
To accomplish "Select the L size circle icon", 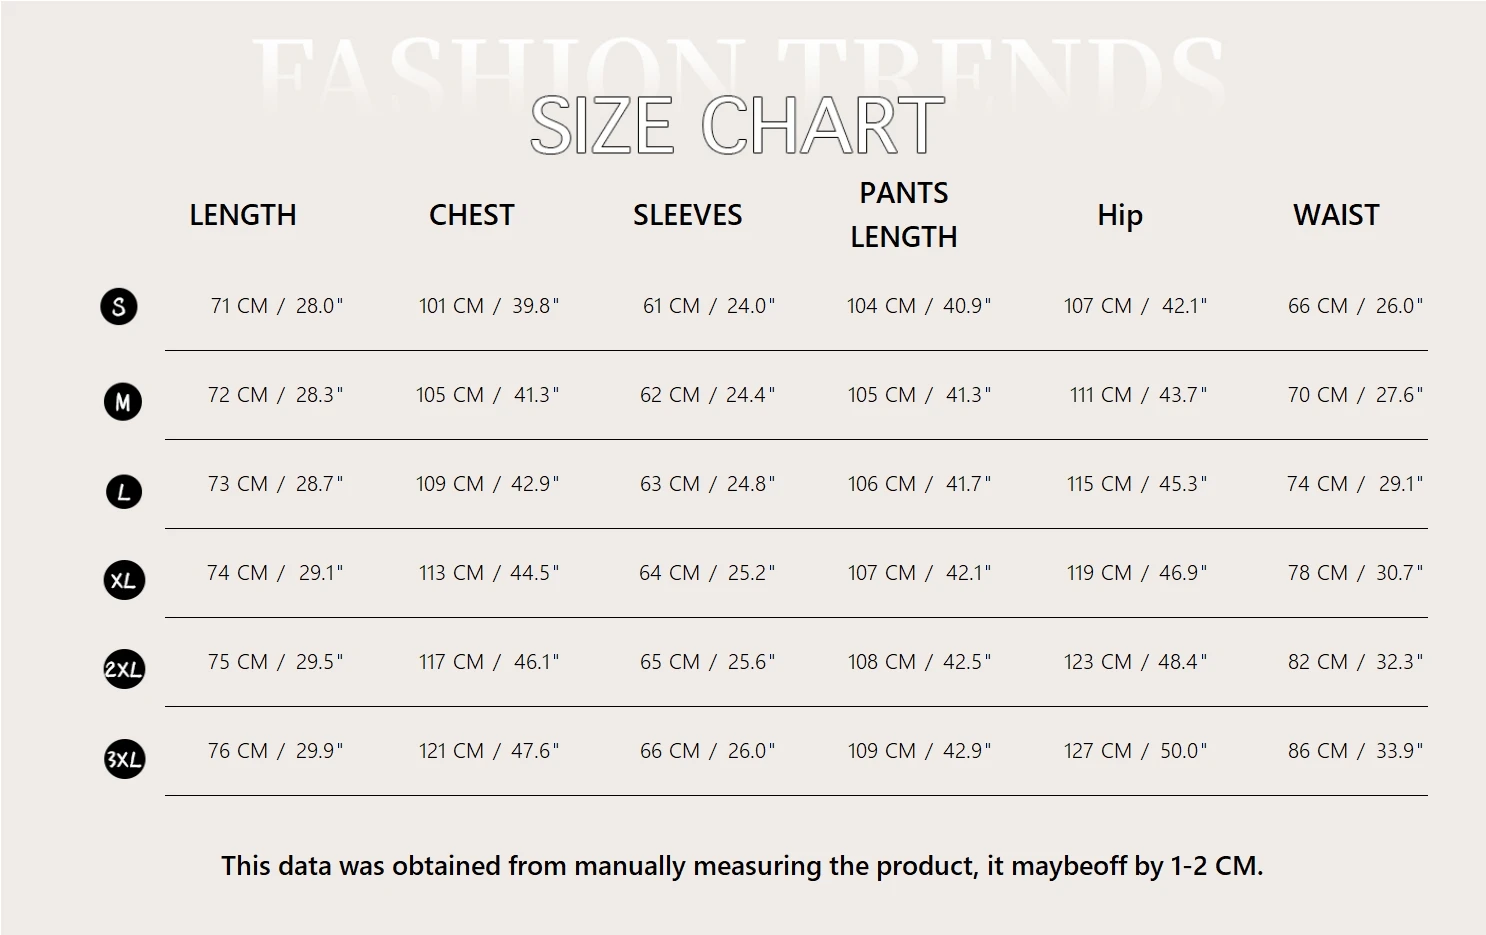I will coord(124,491).
